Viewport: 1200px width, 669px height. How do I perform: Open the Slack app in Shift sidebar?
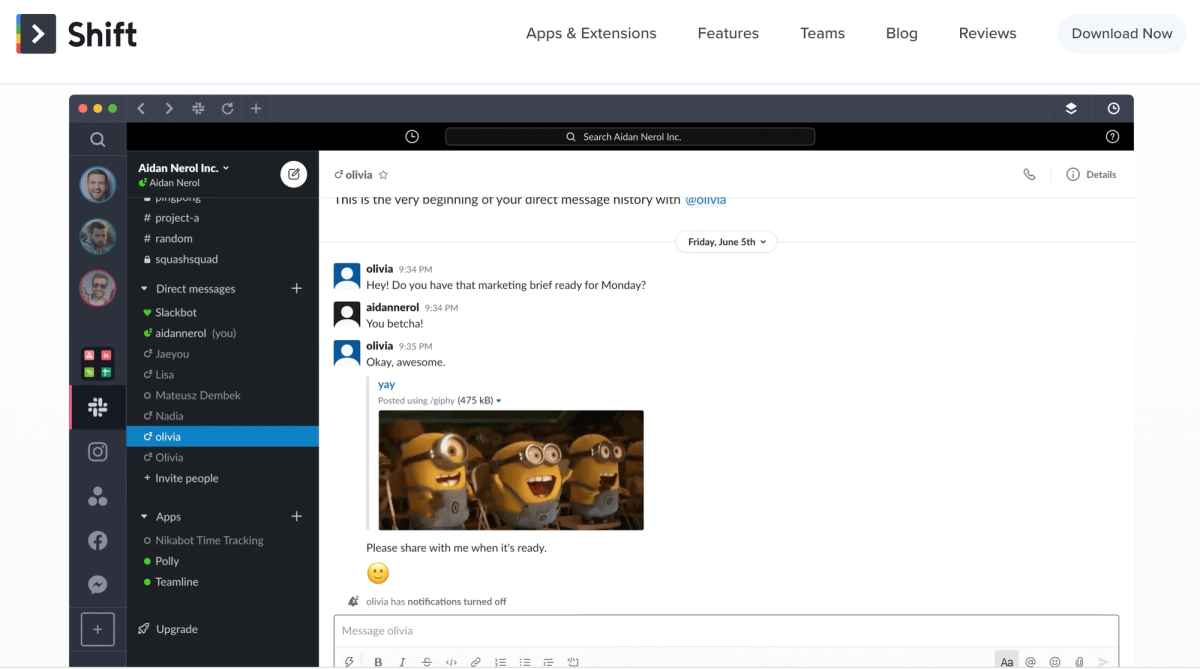tap(97, 407)
